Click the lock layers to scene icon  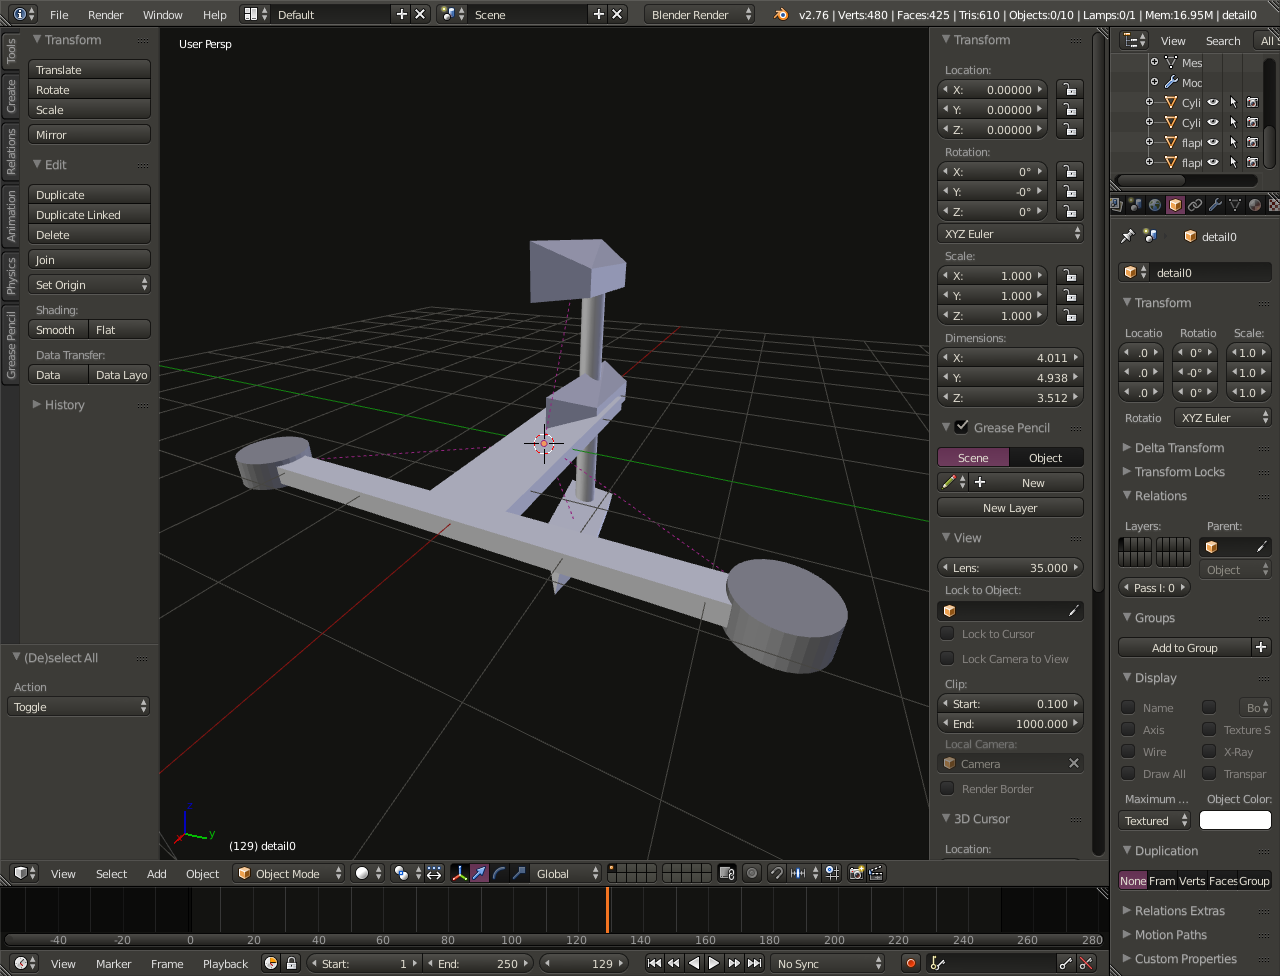(x=727, y=873)
